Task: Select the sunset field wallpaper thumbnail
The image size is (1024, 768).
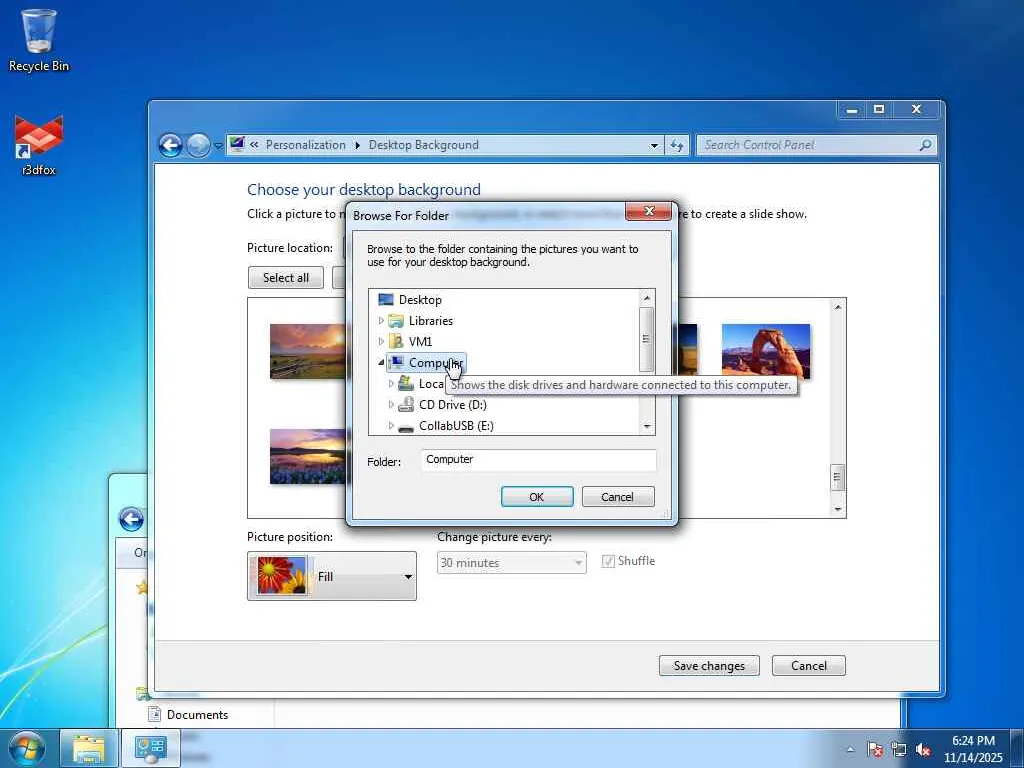Action: tap(308, 351)
